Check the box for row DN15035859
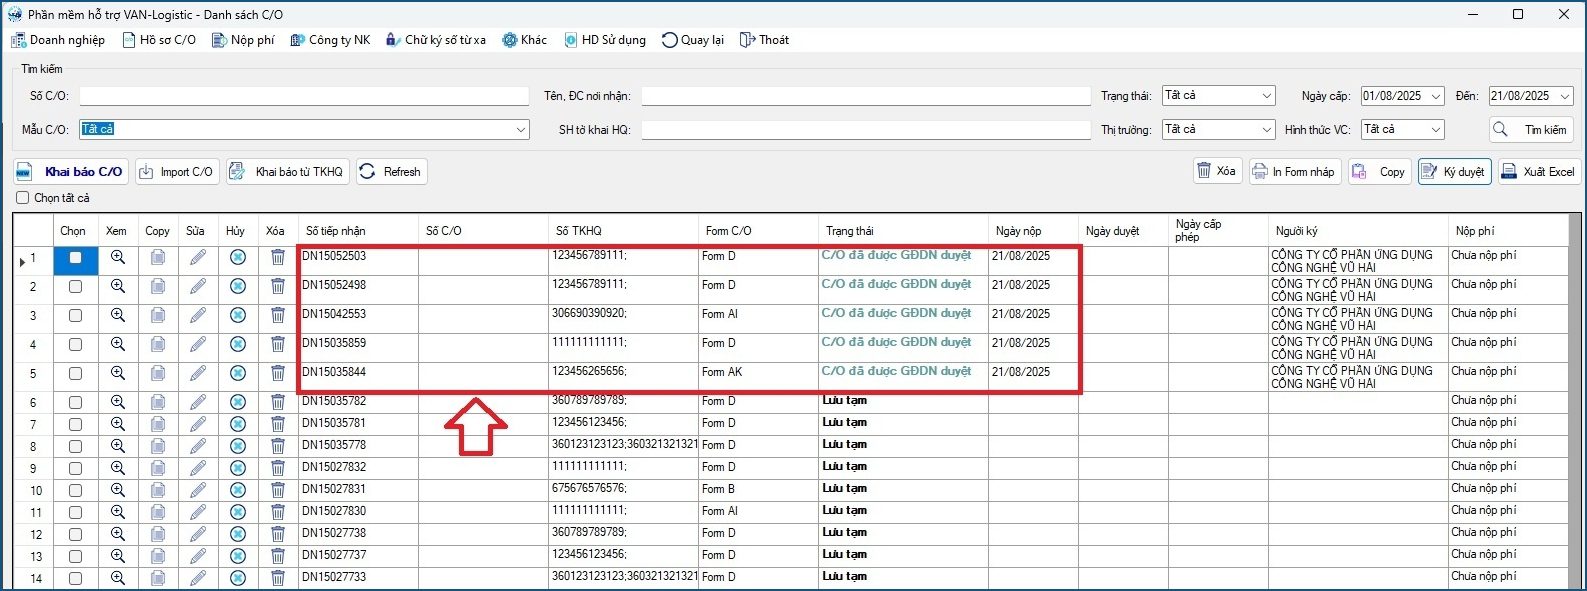The image size is (1587, 591). click(x=75, y=345)
